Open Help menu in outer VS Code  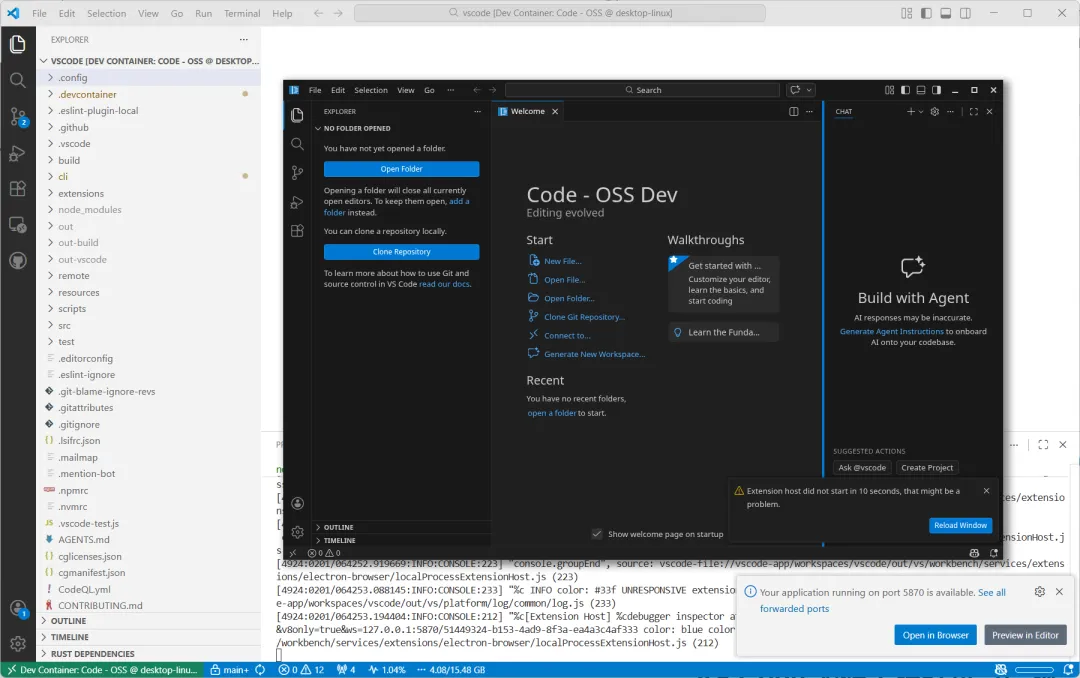pyautogui.click(x=282, y=13)
